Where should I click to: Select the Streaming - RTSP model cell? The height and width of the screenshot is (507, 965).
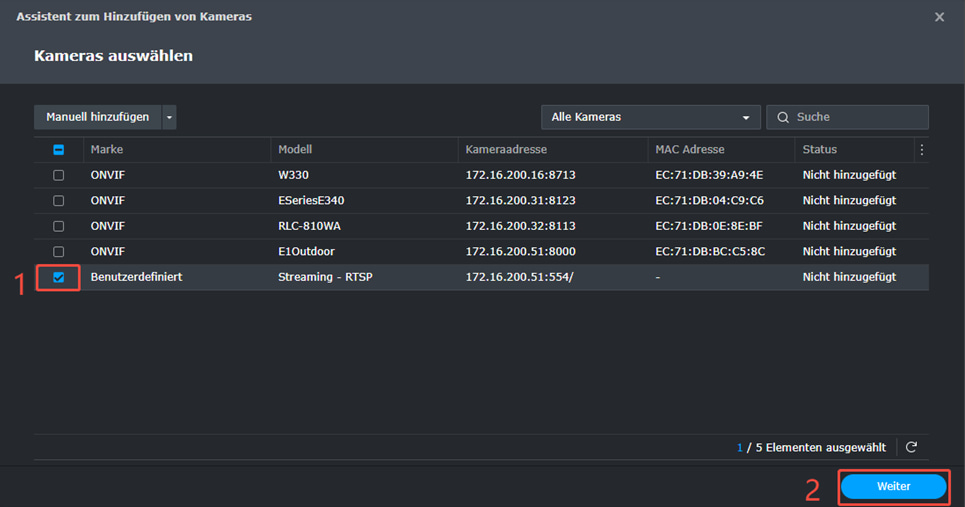326,277
